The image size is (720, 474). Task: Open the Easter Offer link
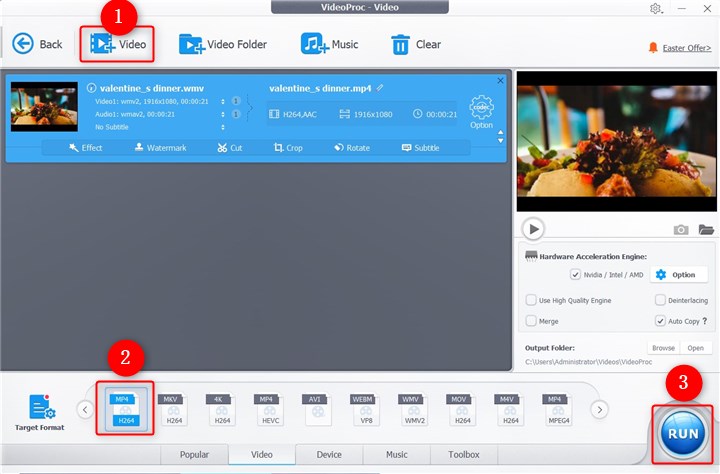pyautogui.click(x=686, y=48)
